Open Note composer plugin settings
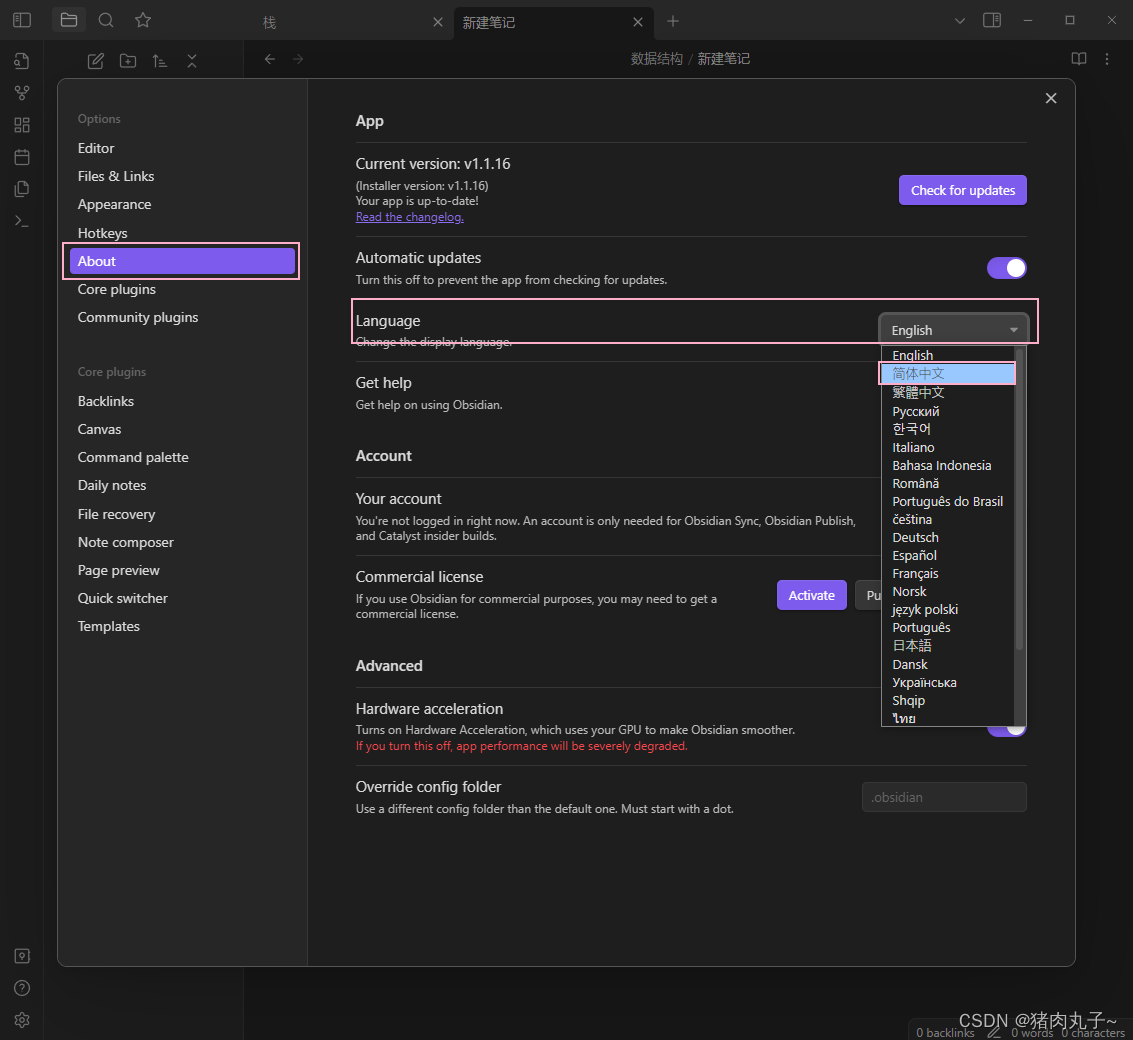 tap(182, 542)
